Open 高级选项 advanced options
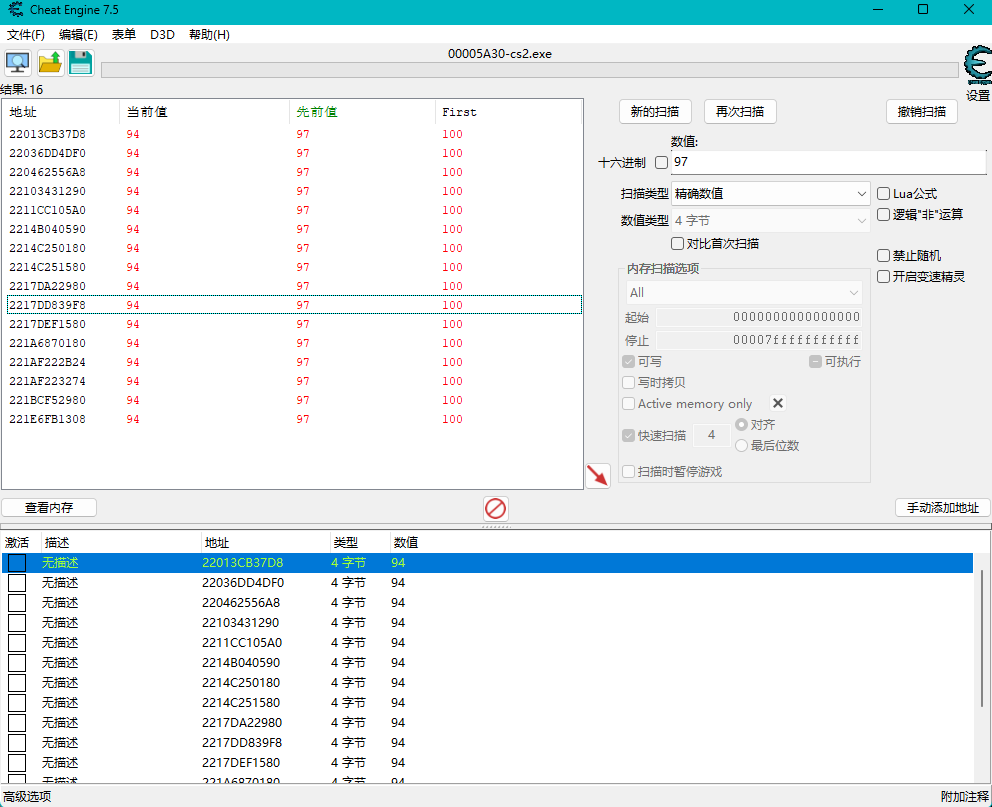 point(27,796)
